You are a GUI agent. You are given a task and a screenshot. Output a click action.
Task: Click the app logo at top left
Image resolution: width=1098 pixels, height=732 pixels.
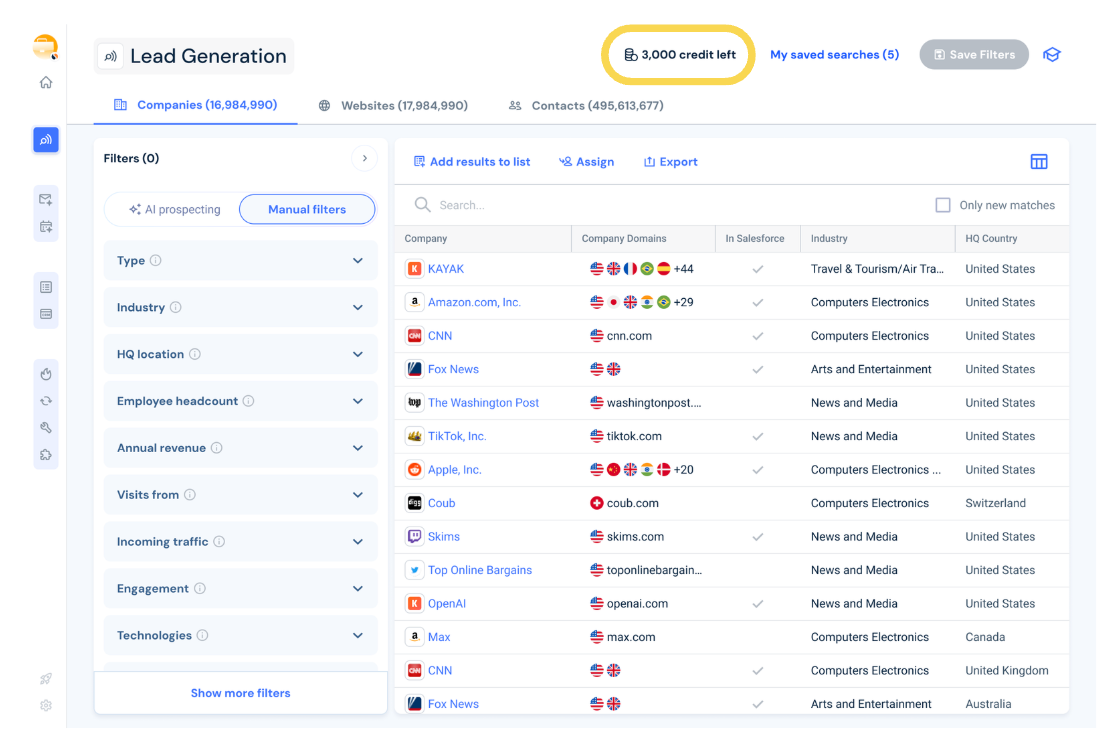point(46,47)
